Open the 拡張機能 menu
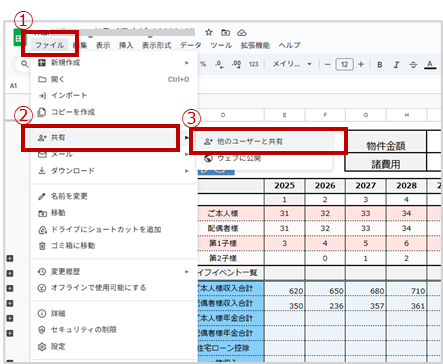This screenshot has width=443, height=364. (x=255, y=45)
